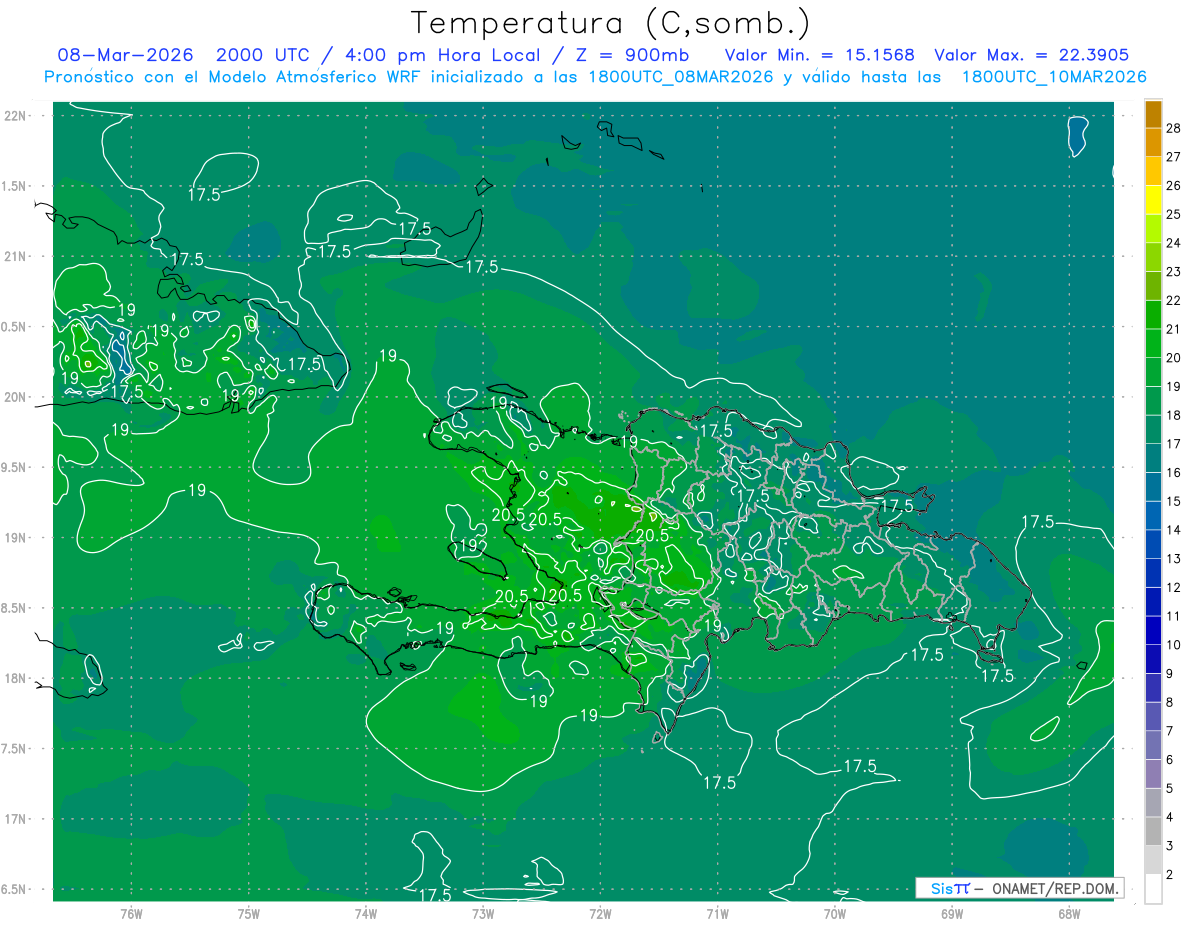
Task: Click the '15' value in the color legend
Action: click(1174, 501)
